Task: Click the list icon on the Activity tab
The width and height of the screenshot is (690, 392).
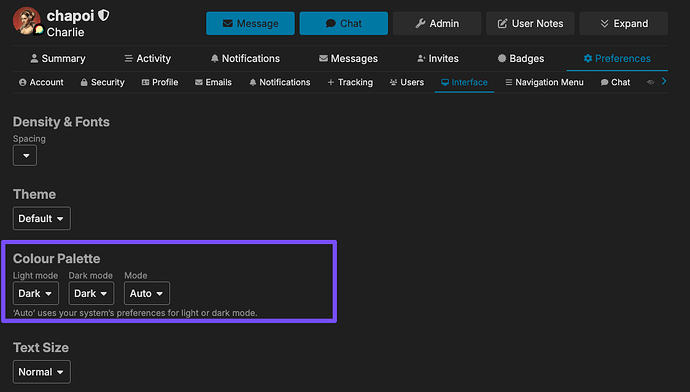Action: tap(128, 59)
